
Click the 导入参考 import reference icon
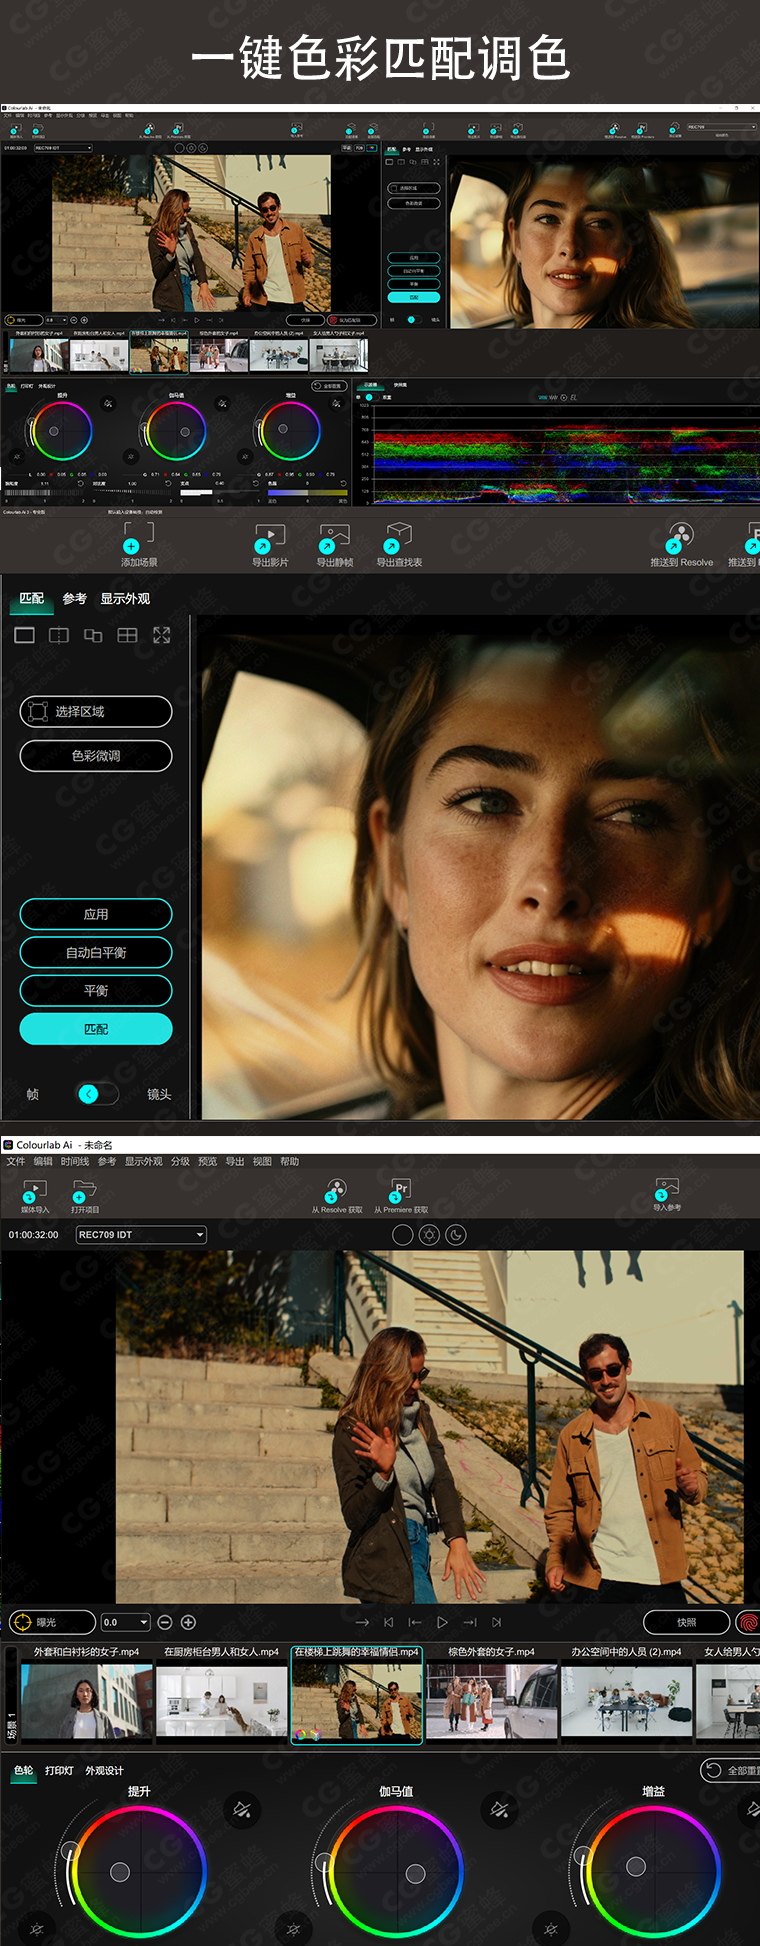(x=666, y=1190)
